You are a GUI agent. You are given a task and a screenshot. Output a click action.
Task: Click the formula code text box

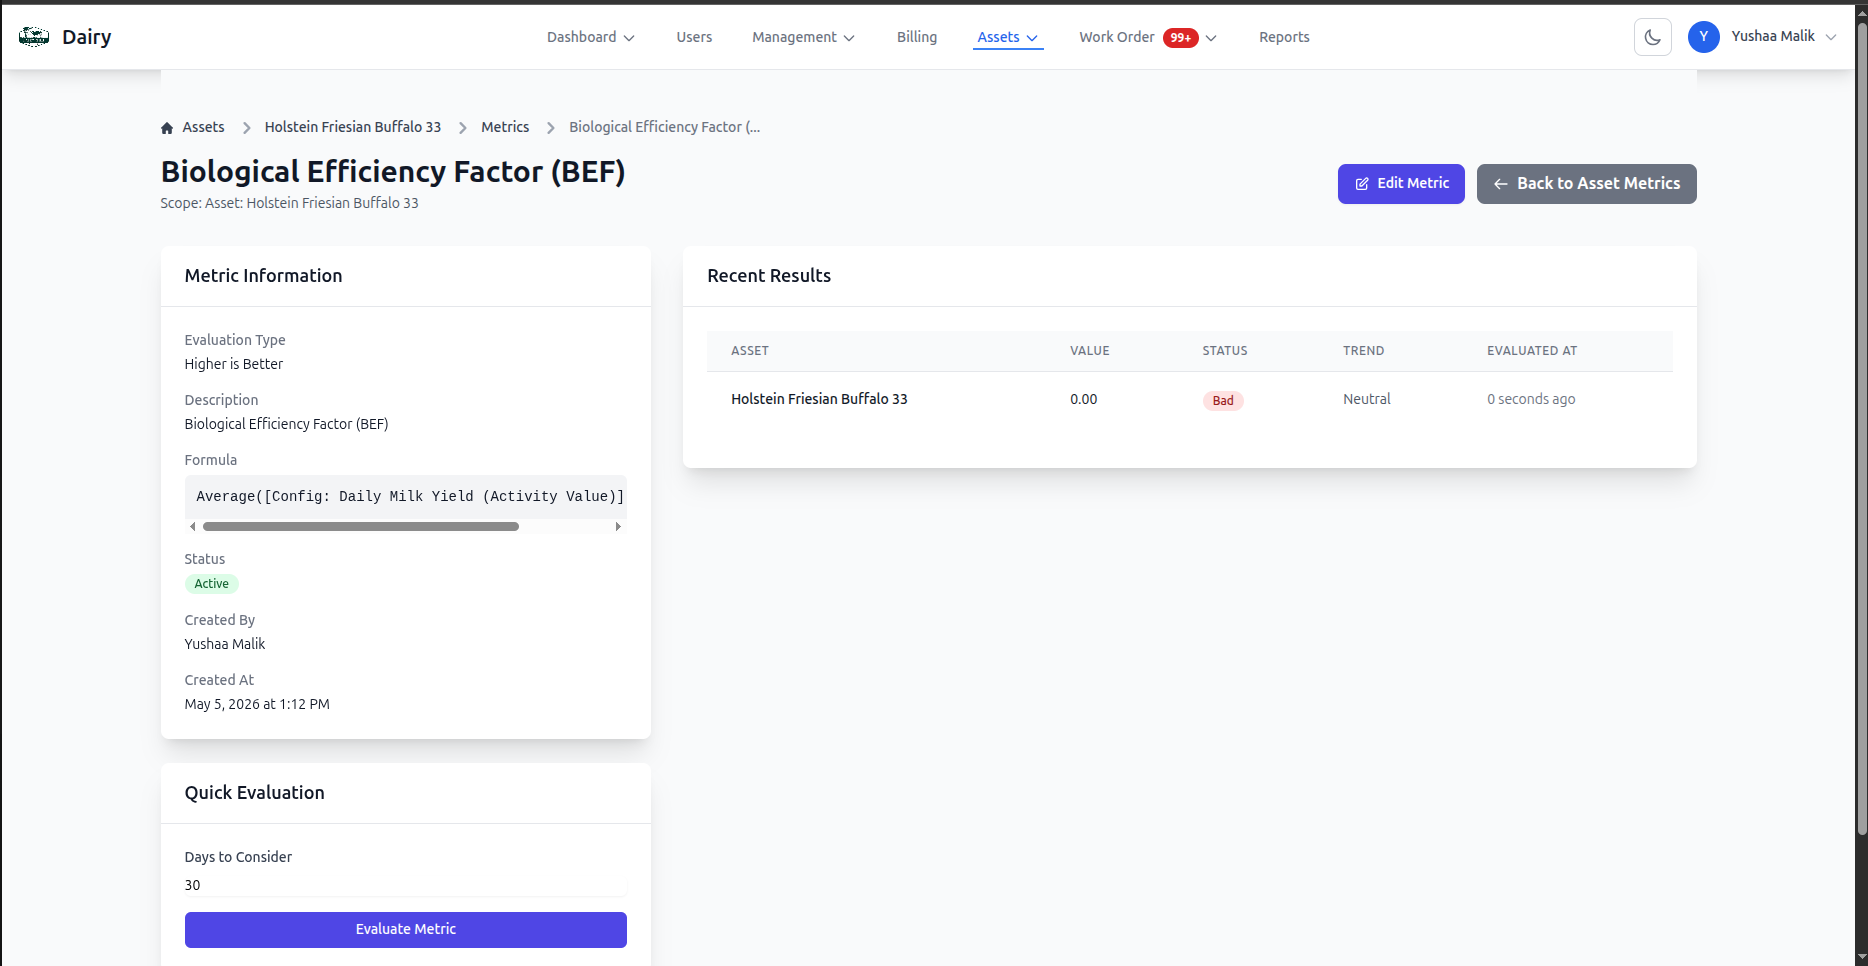pyautogui.click(x=406, y=497)
